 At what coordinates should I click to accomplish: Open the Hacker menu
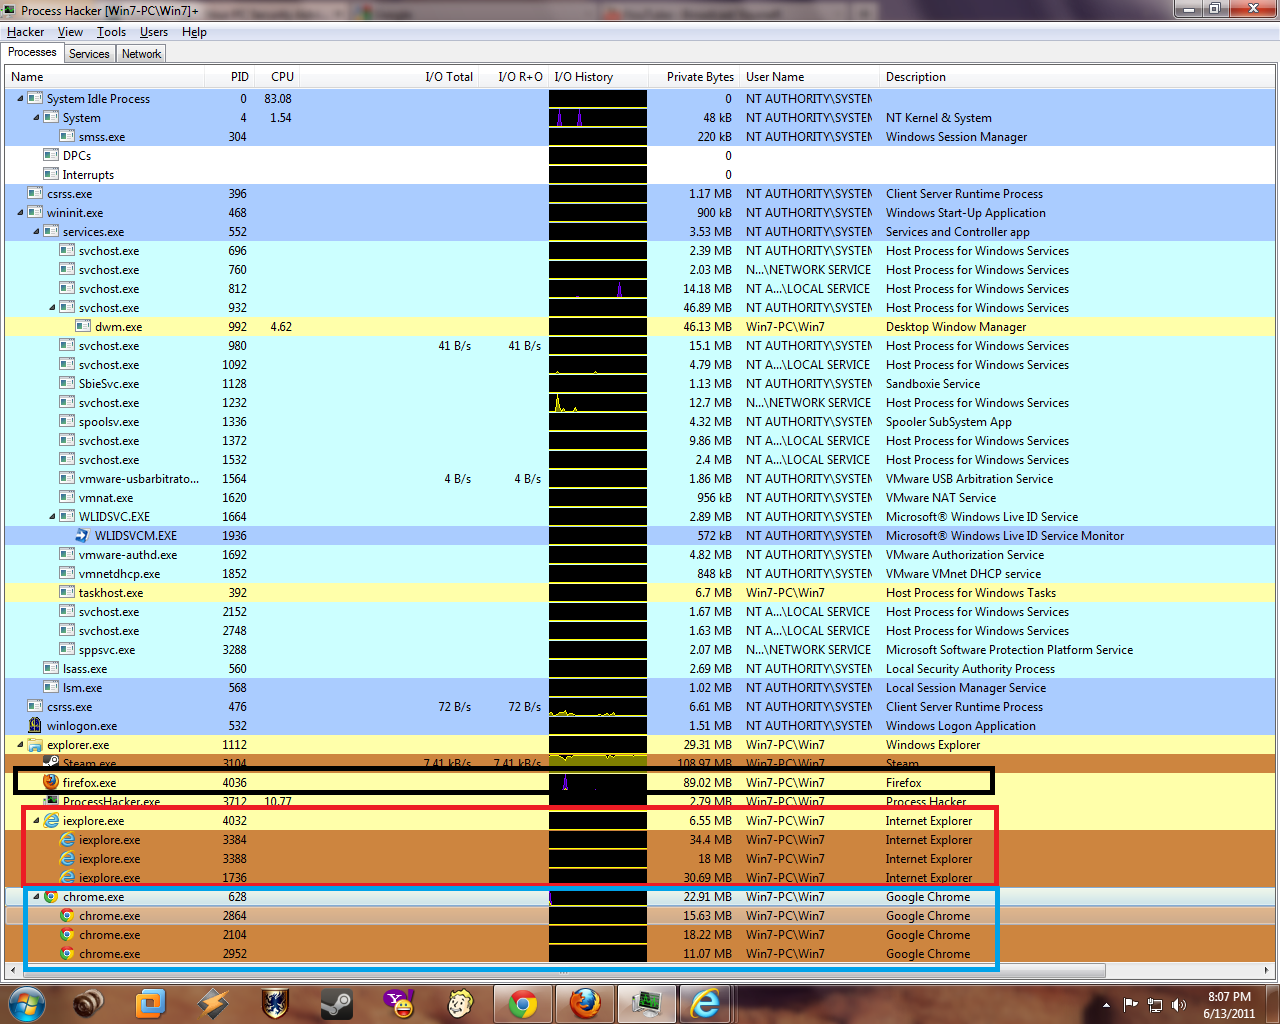click(x=25, y=32)
